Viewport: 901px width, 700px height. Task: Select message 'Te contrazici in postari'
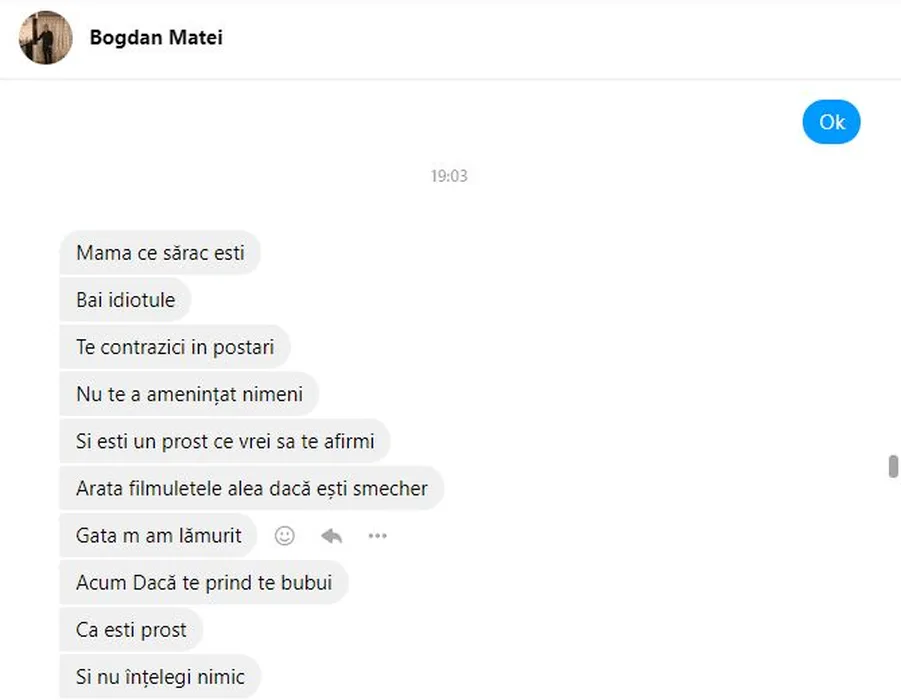pyautogui.click(x=175, y=347)
